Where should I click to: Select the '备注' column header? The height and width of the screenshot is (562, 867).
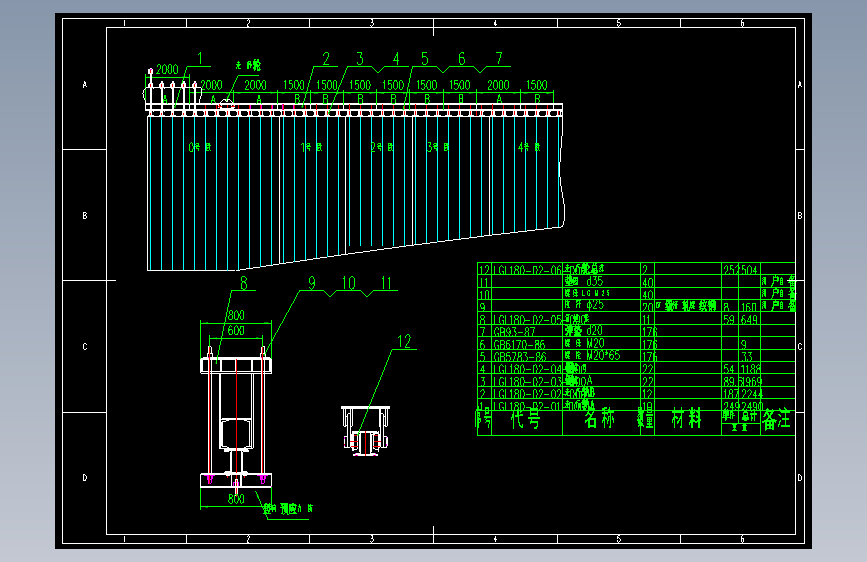point(776,420)
